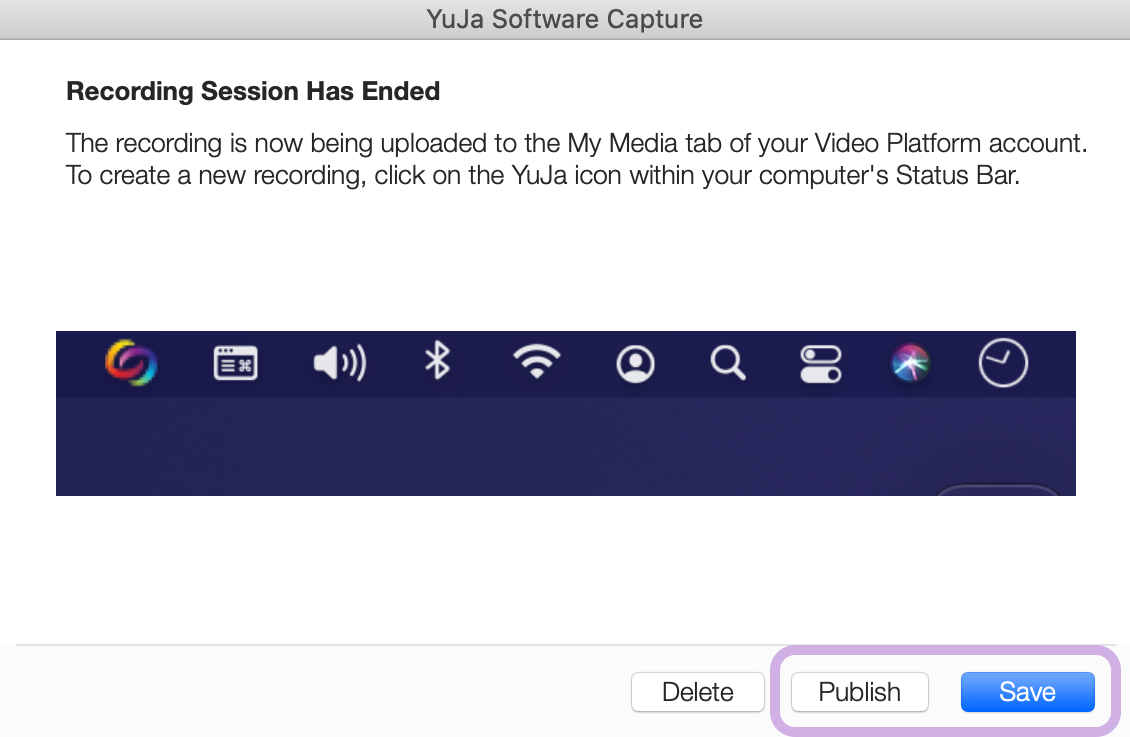Click the volume speaker icon
This screenshot has width=1130, height=737.
339,363
